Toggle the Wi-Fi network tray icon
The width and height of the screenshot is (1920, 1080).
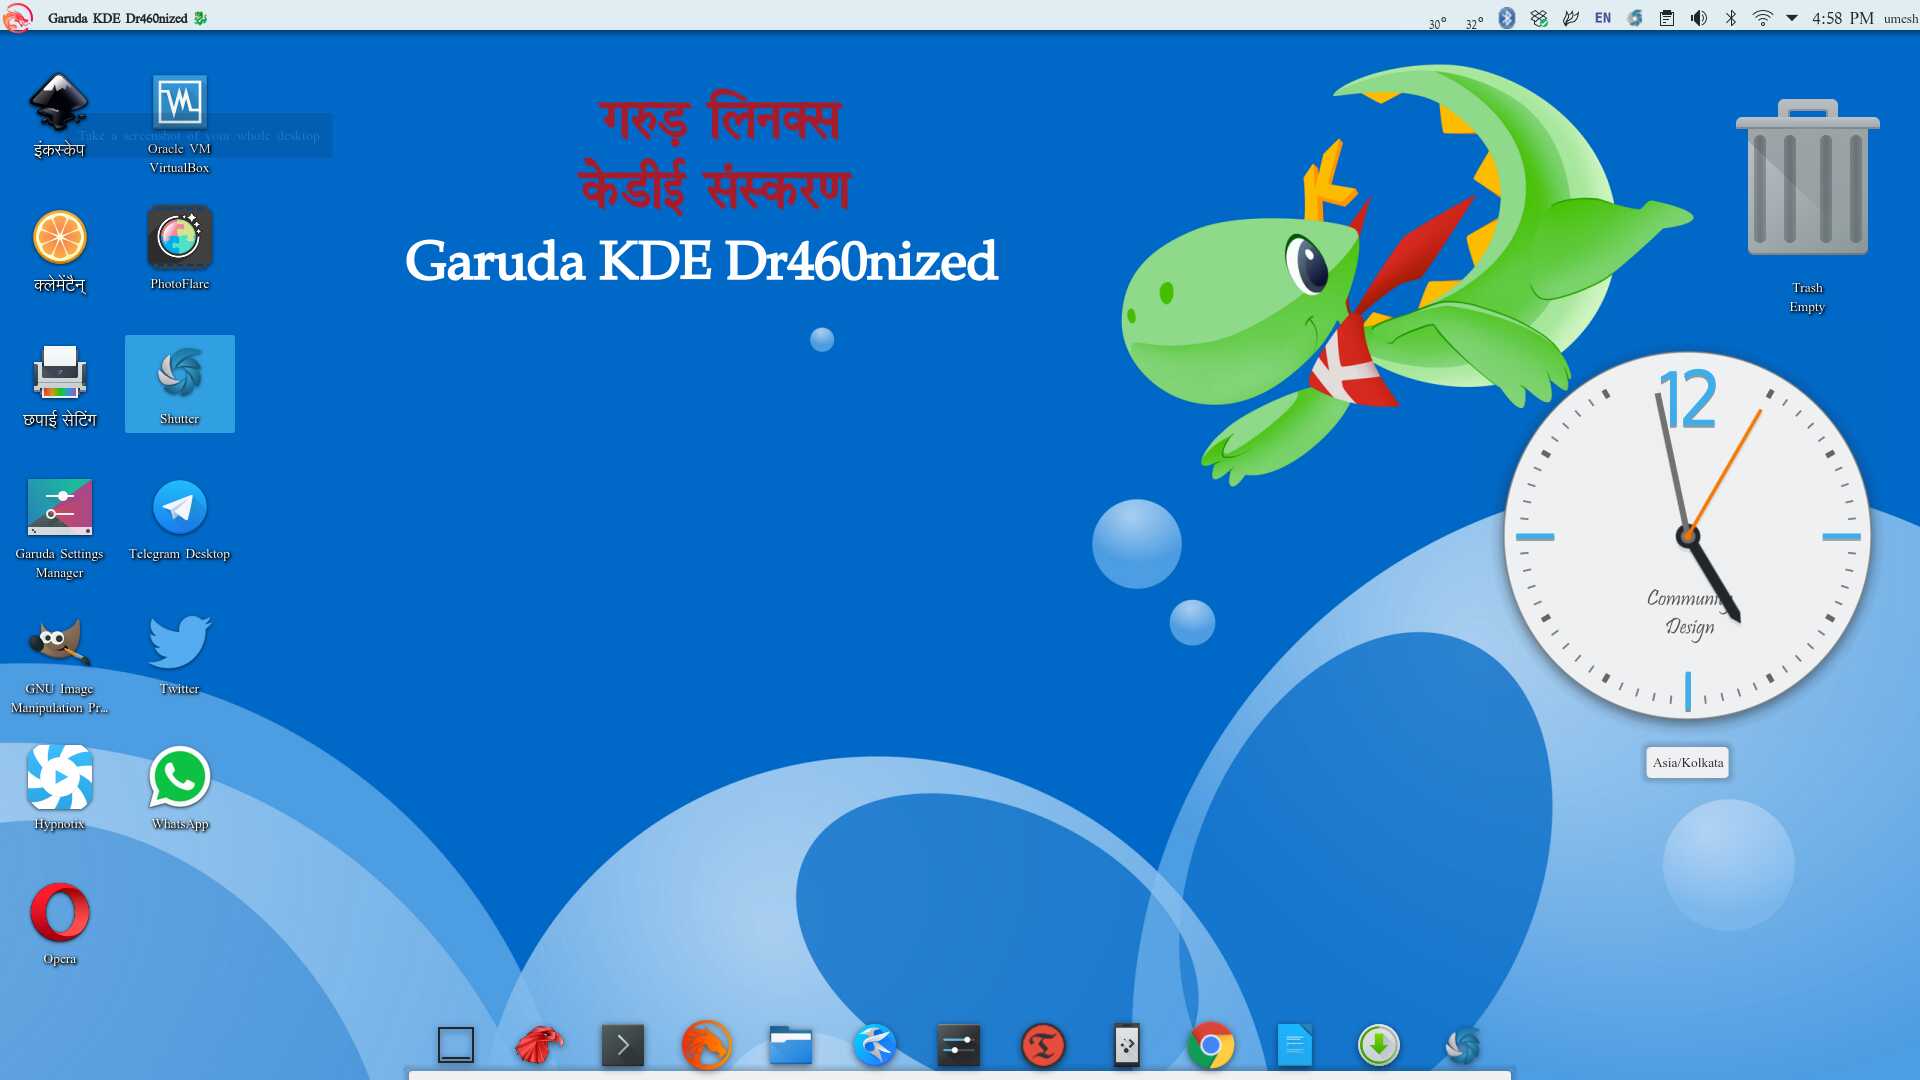[1763, 18]
